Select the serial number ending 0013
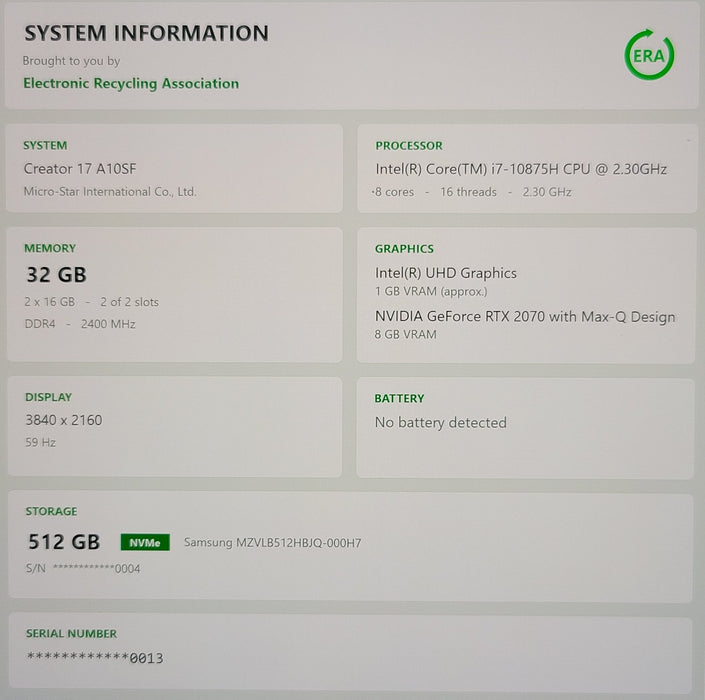Image resolution: width=705 pixels, height=700 pixels. click(x=95, y=658)
